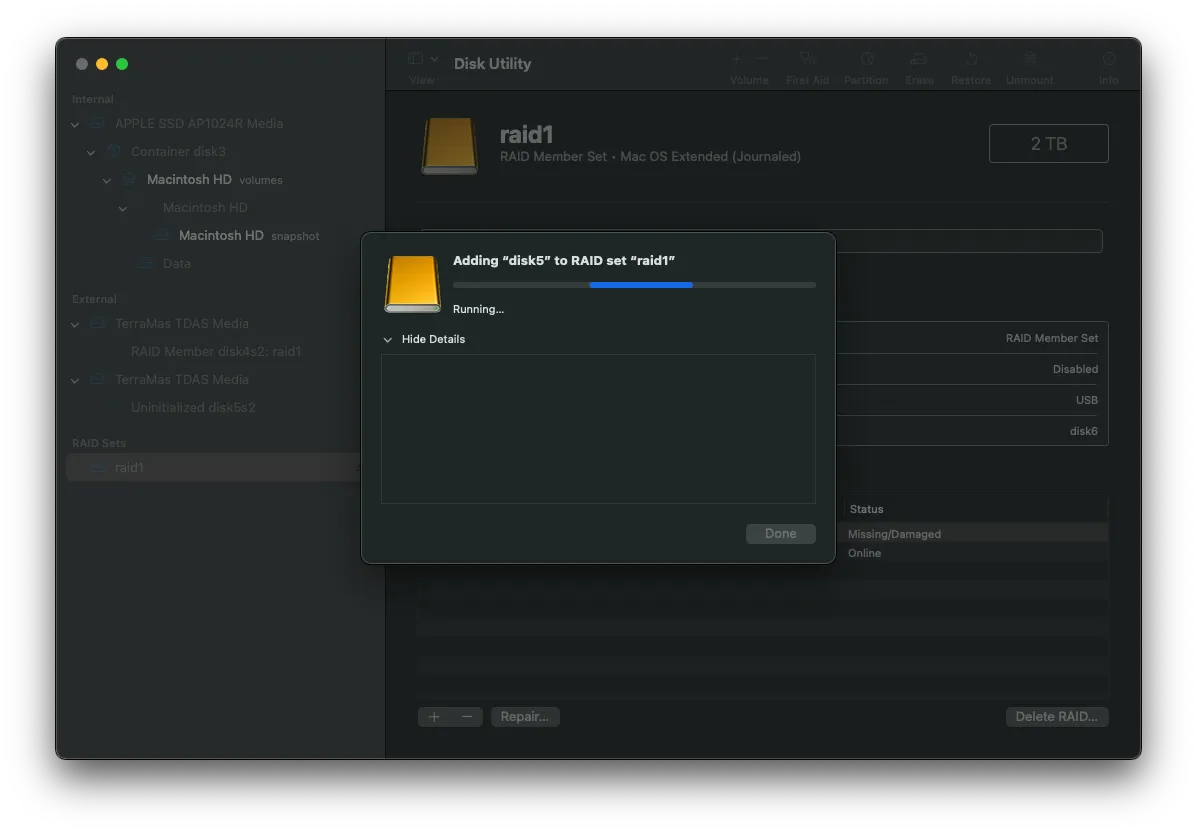Click the Partition toolbar icon
The height and width of the screenshot is (833, 1197).
pos(866,60)
